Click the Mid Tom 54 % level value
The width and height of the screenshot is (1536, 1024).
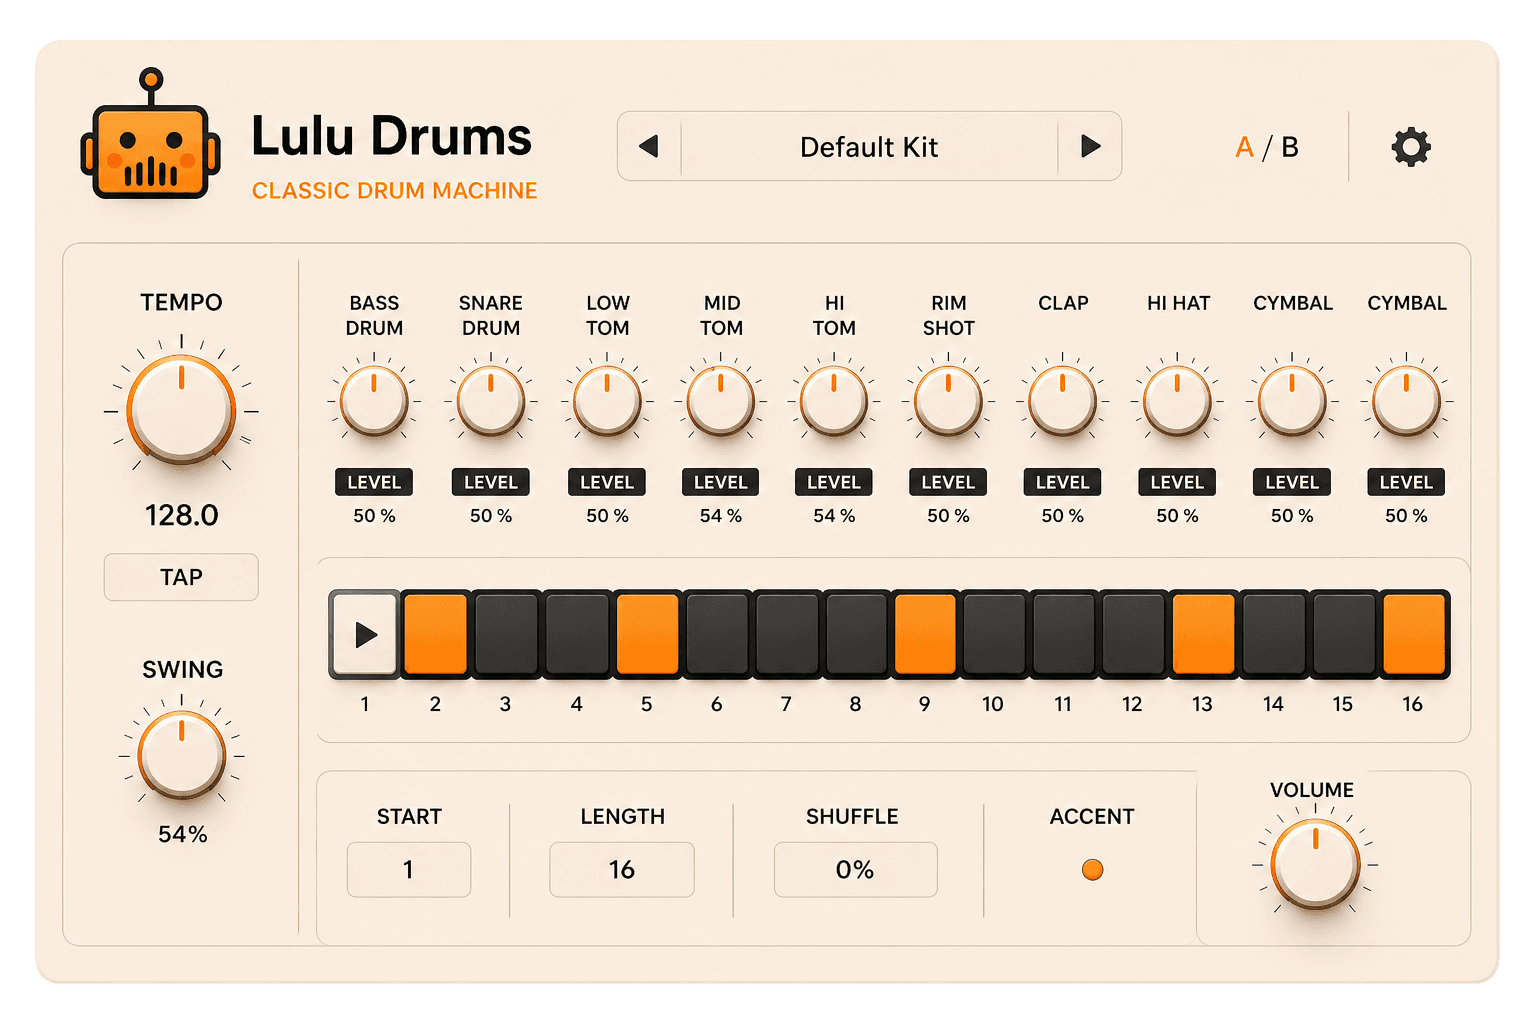tap(720, 516)
